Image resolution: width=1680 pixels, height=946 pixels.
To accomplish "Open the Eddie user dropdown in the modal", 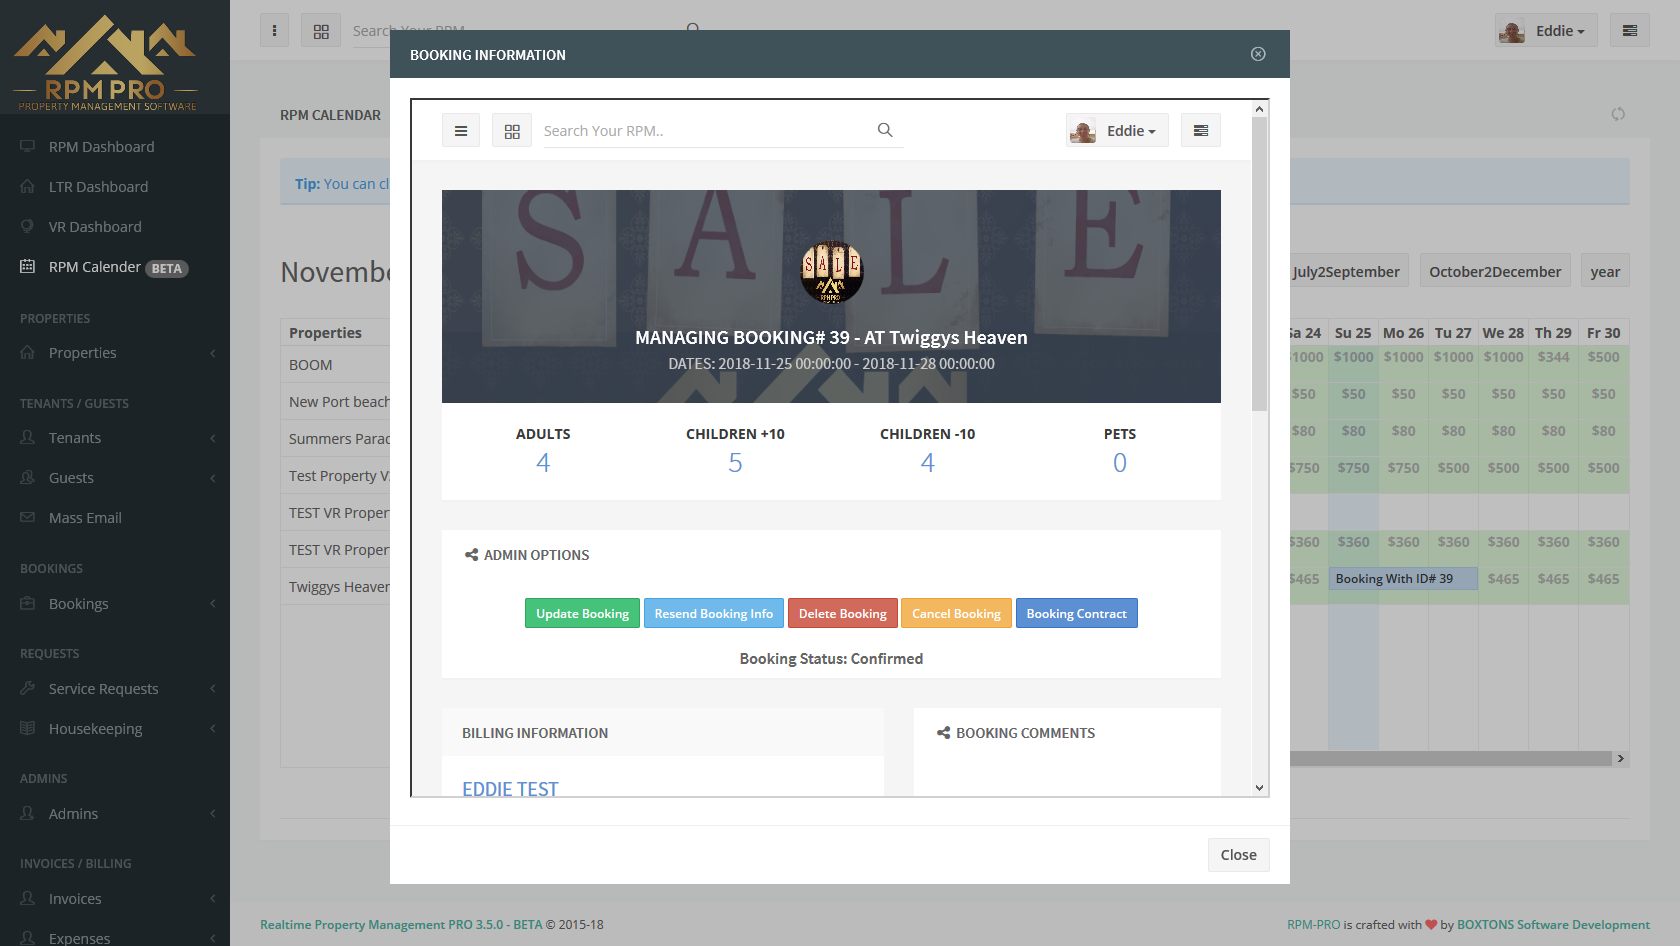I will tap(1117, 131).
